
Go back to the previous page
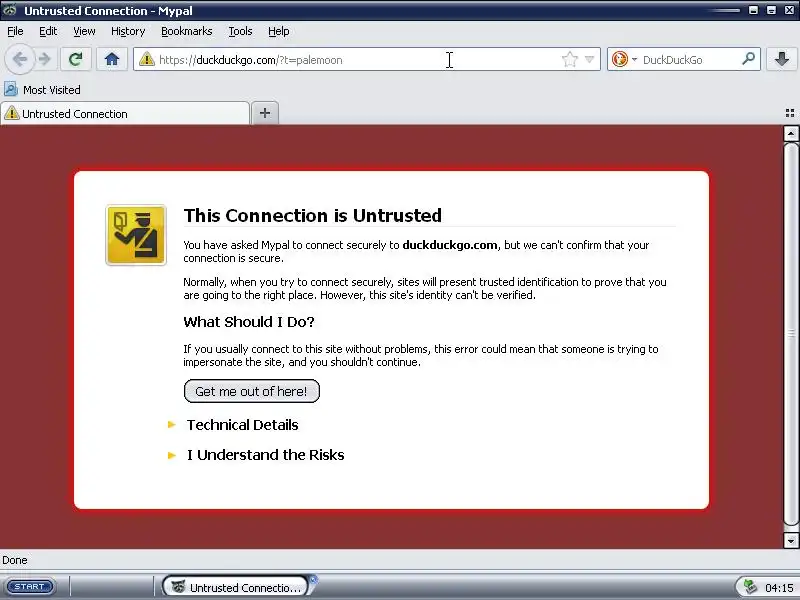click(19, 59)
